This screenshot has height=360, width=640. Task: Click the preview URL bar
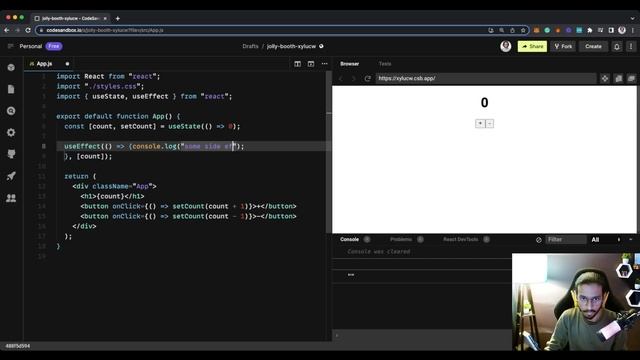click(x=486, y=78)
